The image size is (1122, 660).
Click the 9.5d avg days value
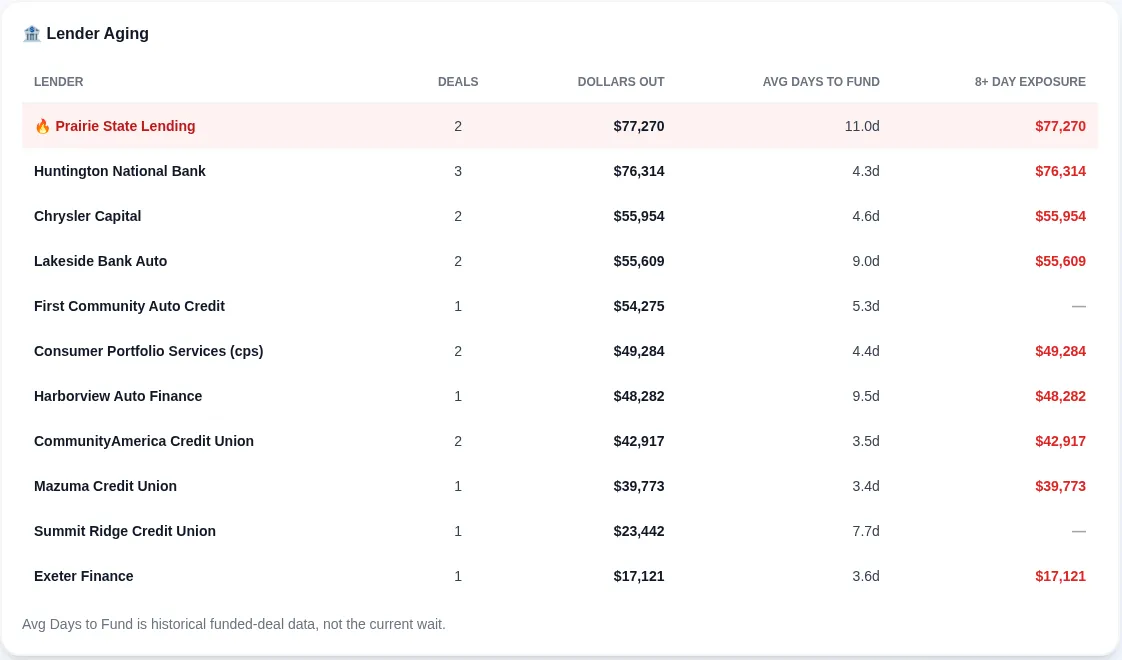pos(866,397)
